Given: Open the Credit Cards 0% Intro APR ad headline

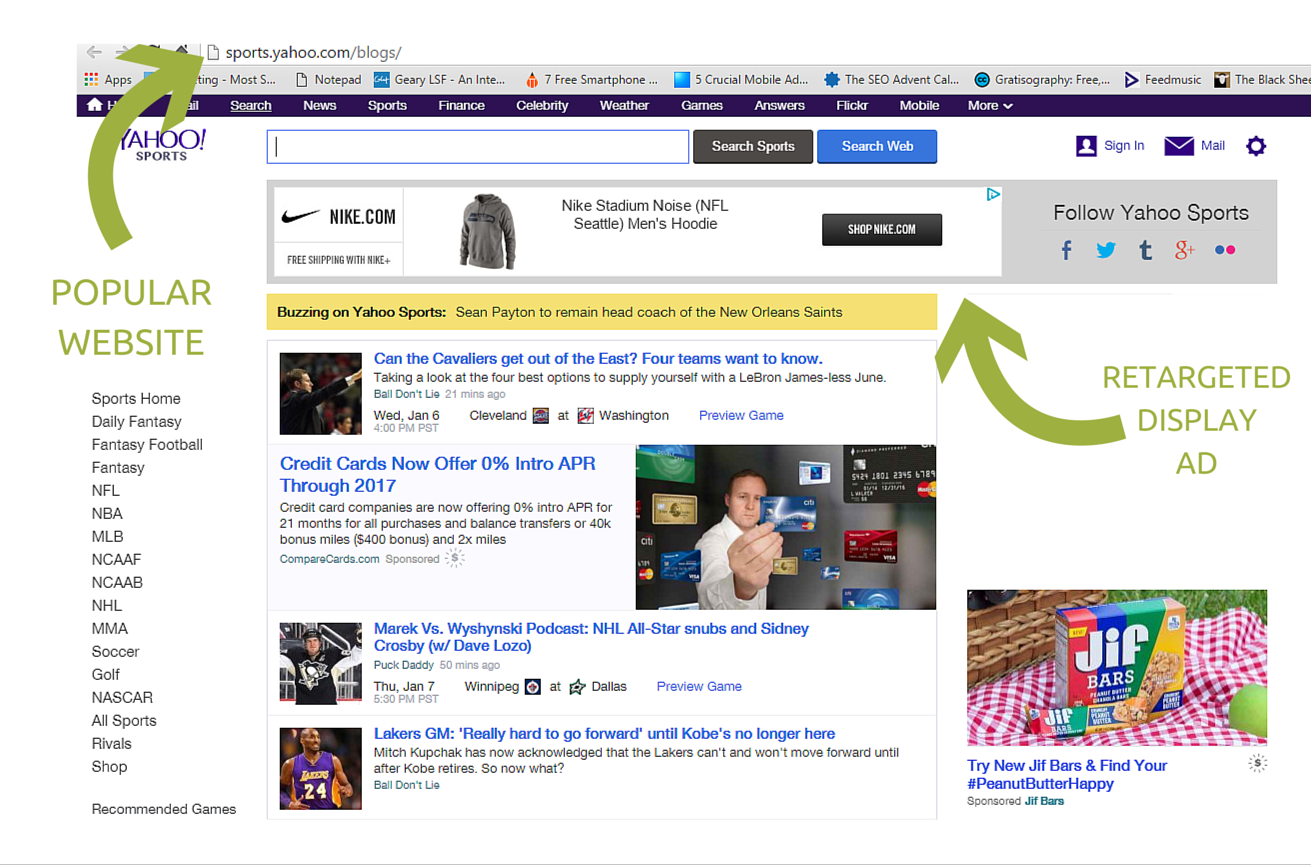Looking at the screenshot, I should pos(438,474).
